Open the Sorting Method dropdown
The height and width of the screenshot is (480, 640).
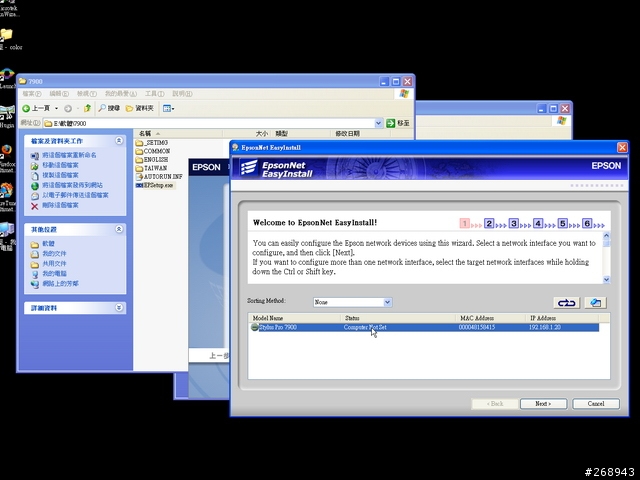(387, 302)
